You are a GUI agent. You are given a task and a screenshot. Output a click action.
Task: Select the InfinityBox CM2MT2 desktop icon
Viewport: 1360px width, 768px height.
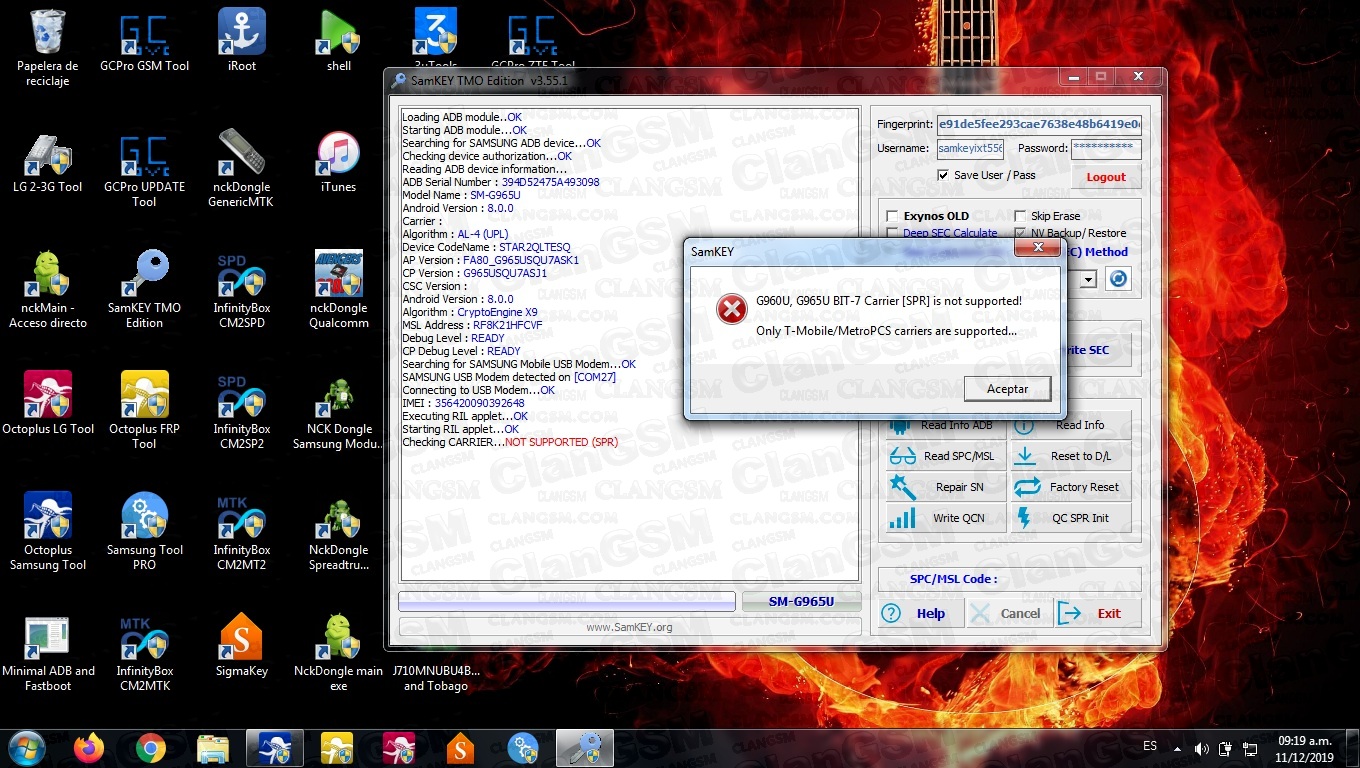(x=241, y=532)
